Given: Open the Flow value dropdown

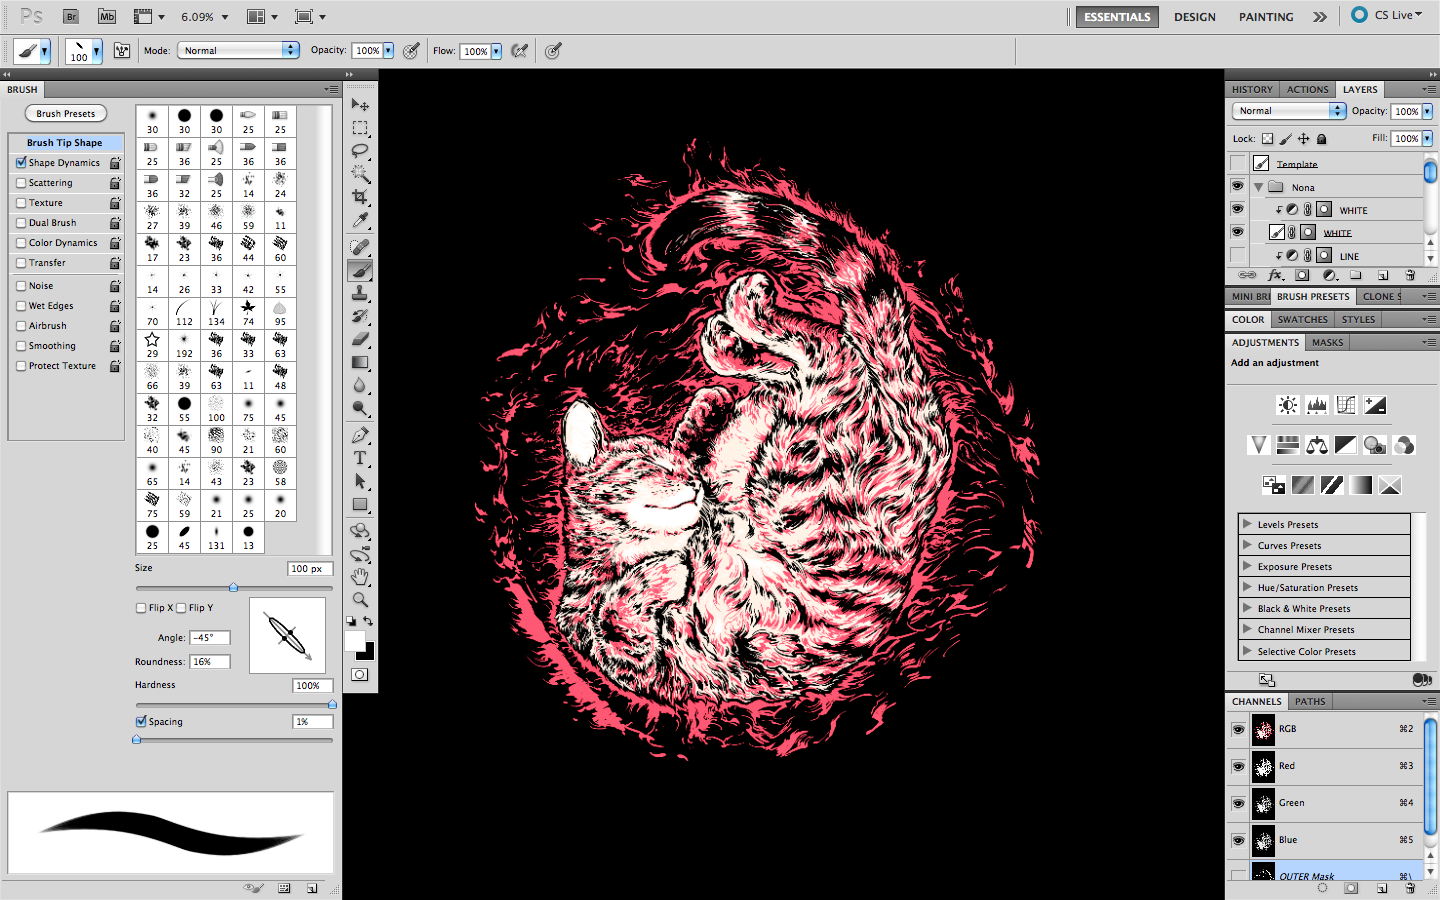Looking at the screenshot, I should click(x=496, y=51).
